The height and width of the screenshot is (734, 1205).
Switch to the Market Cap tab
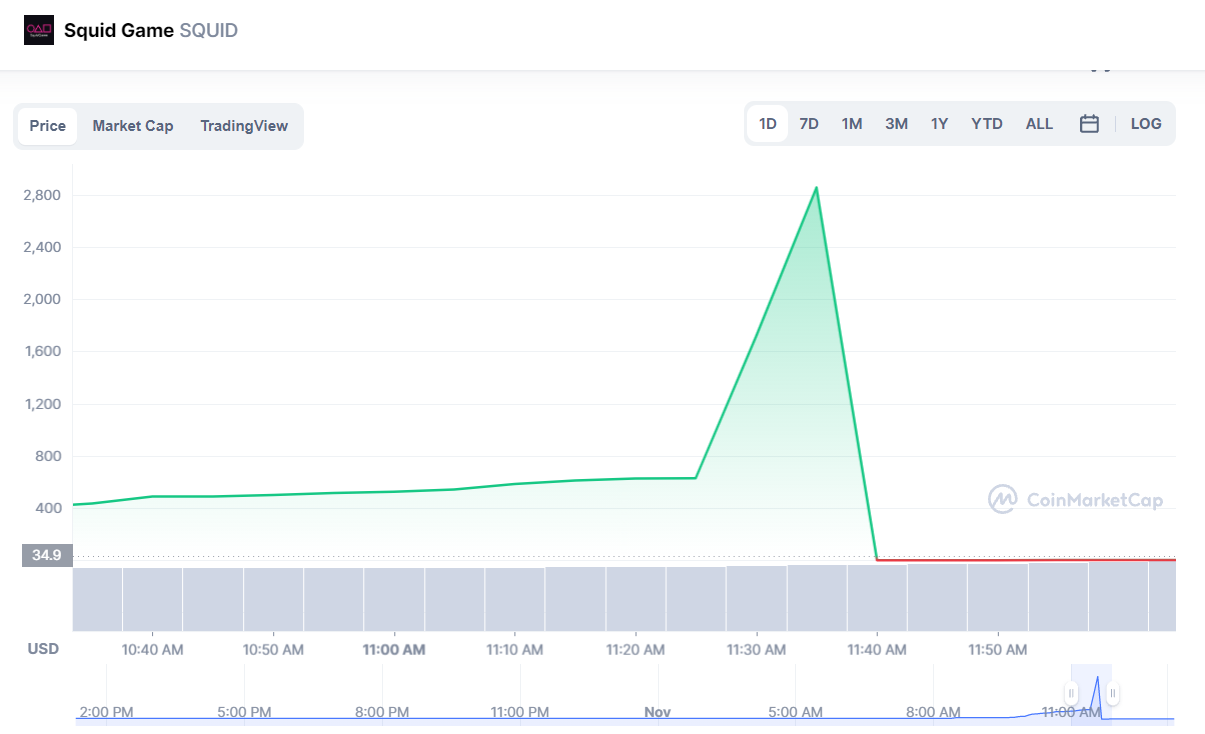pyautogui.click(x=133, y=126)
